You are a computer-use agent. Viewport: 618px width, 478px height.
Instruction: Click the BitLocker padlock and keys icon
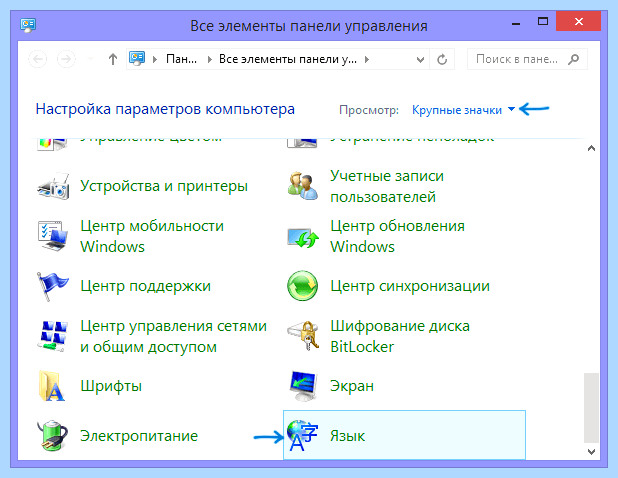point(303,336)
